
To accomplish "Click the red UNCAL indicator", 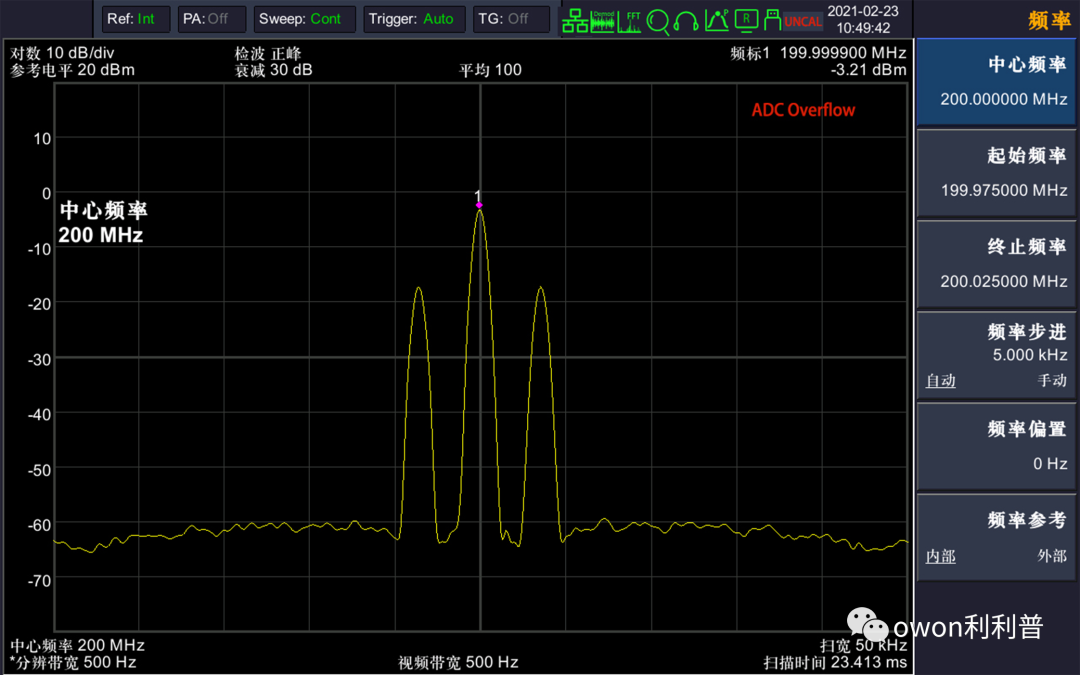I will tap(802, 21).
